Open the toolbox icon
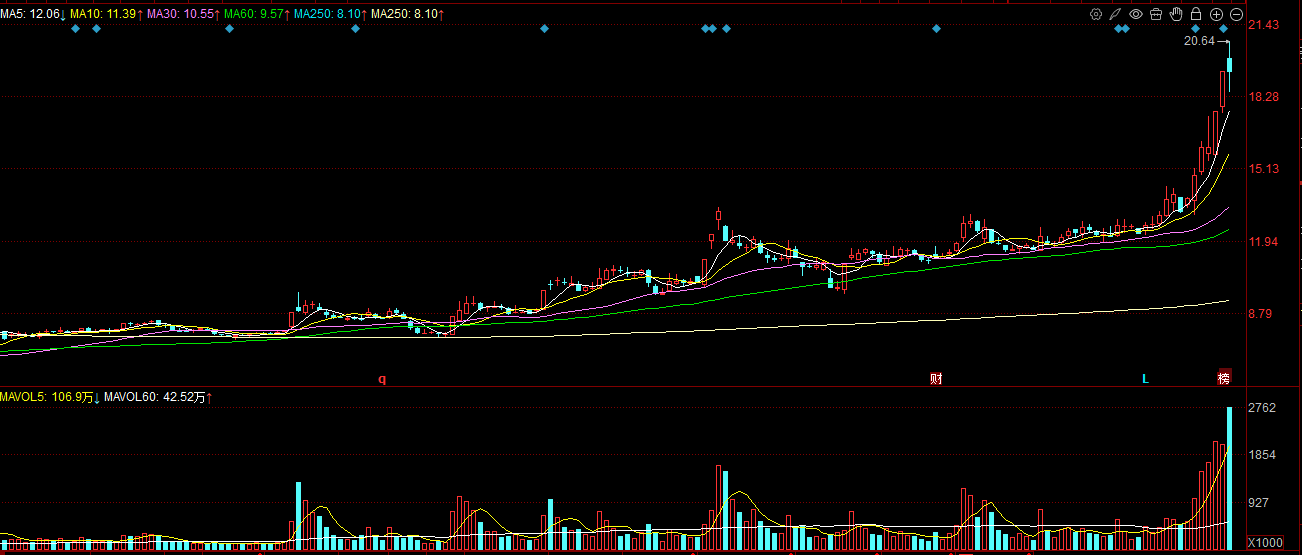Viewport: 1302px width, 555px height. tap(1156, 14)
